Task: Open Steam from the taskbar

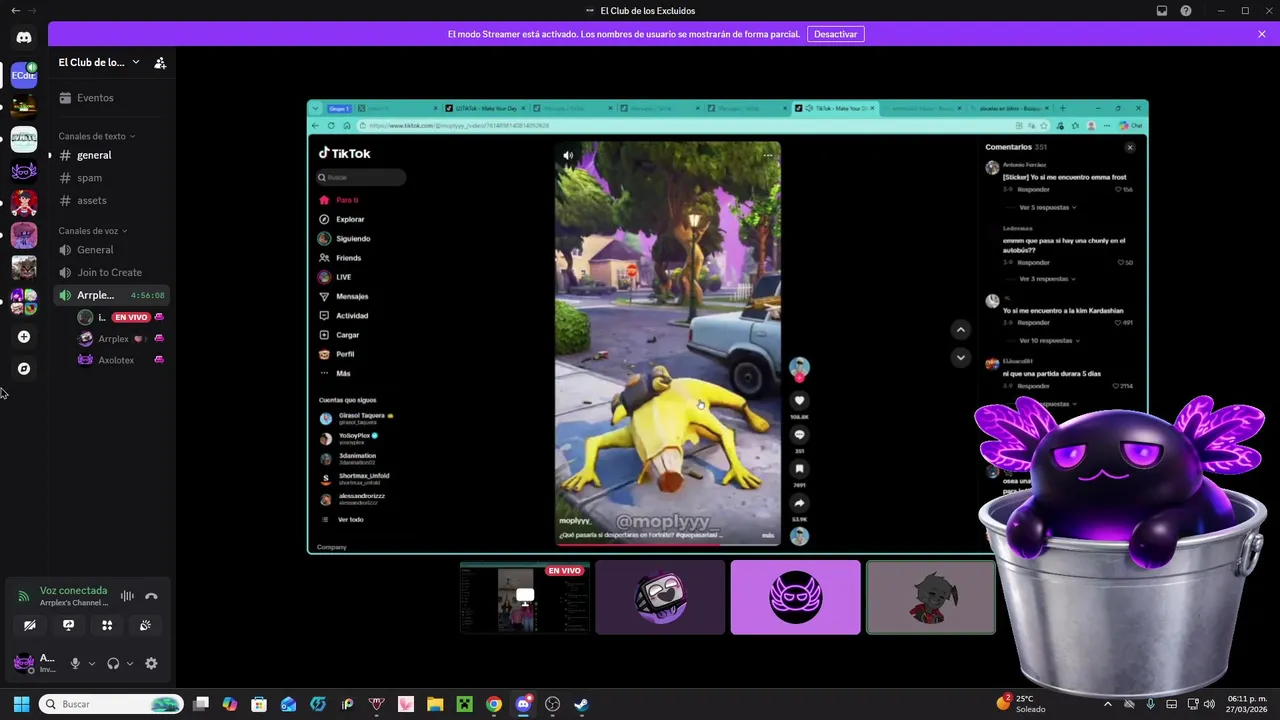Action: [x=581, y=704]
